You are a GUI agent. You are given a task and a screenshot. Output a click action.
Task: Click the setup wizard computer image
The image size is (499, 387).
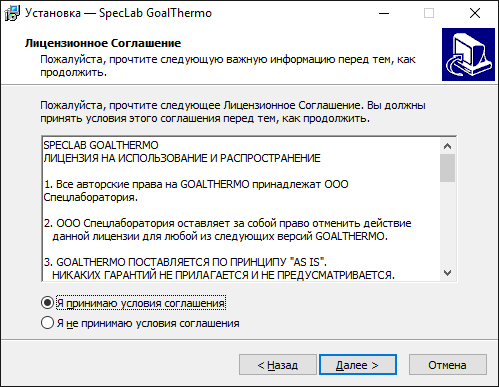pyautogui.click(x=468, y=54)
